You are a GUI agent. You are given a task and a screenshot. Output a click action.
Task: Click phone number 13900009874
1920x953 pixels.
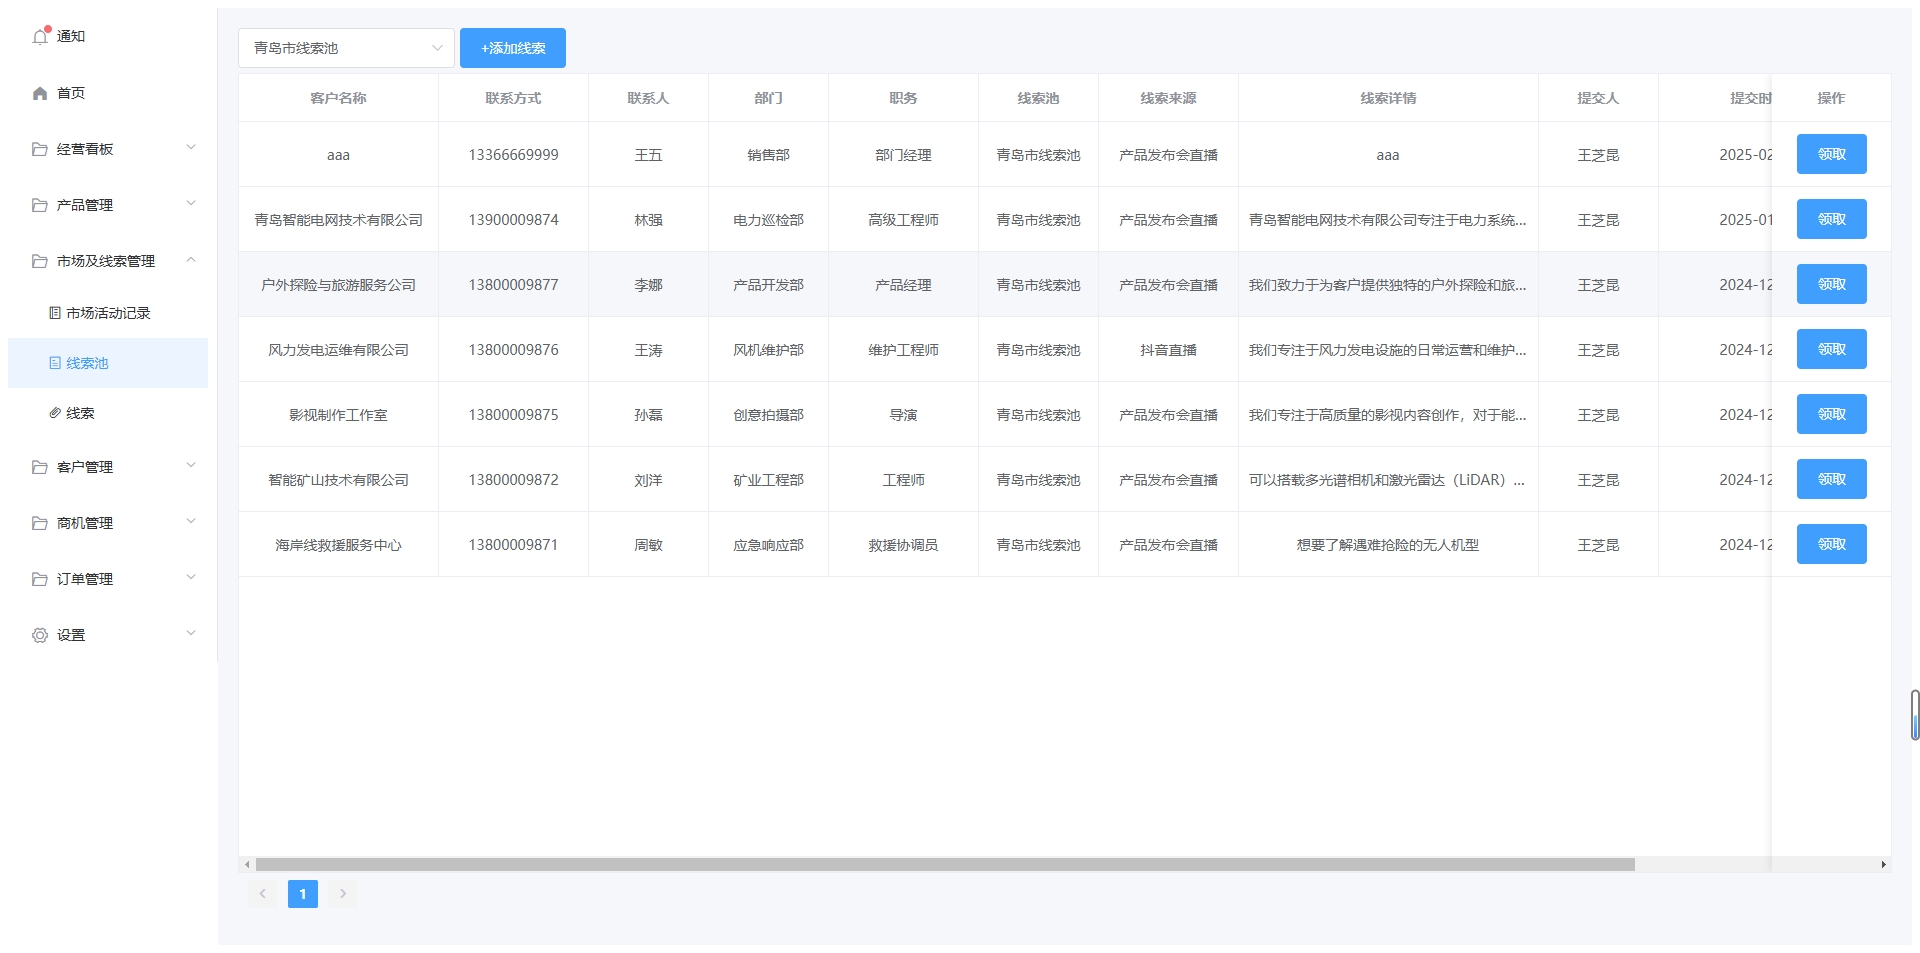click(x=513, y=220)
